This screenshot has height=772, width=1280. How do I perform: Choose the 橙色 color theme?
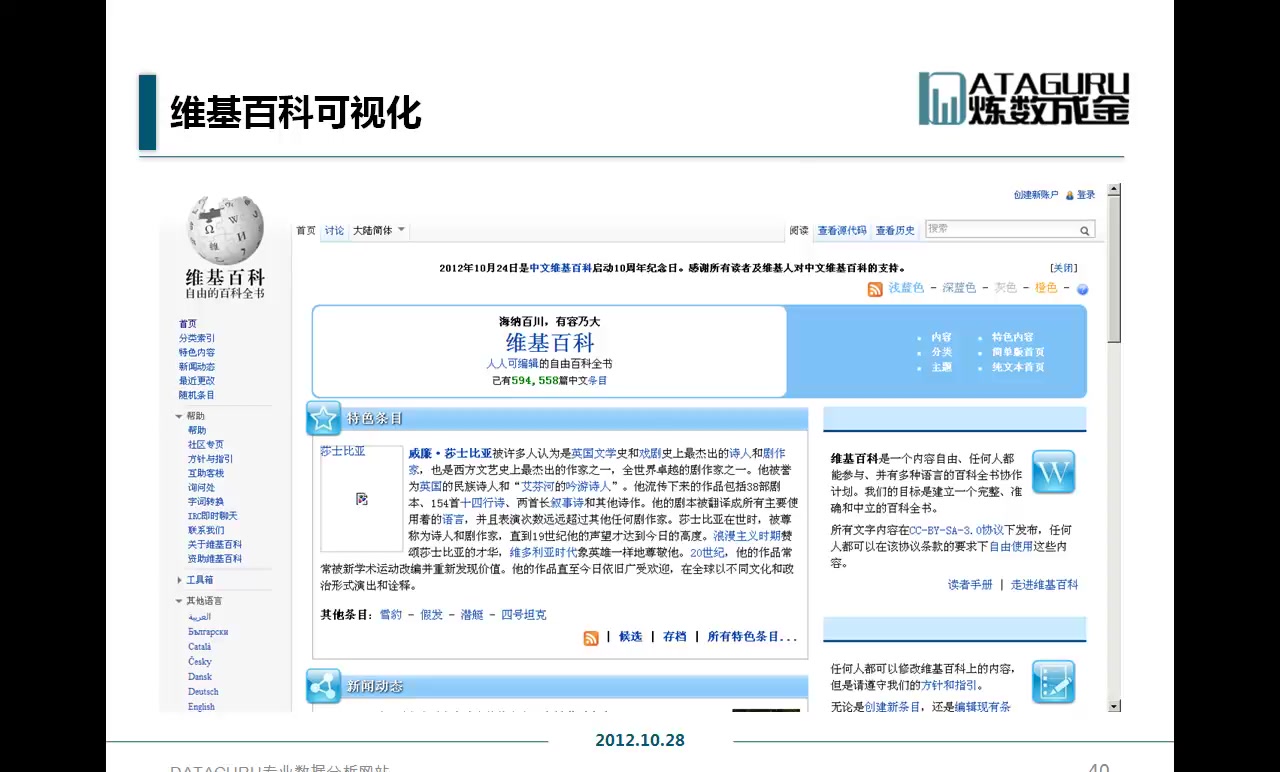click(x=1046, y=288)
